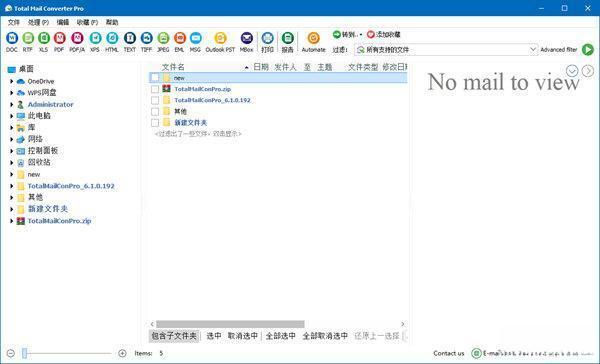Choose the JPEG export icon
The image size is (600, 364).
tap(163, 38)
